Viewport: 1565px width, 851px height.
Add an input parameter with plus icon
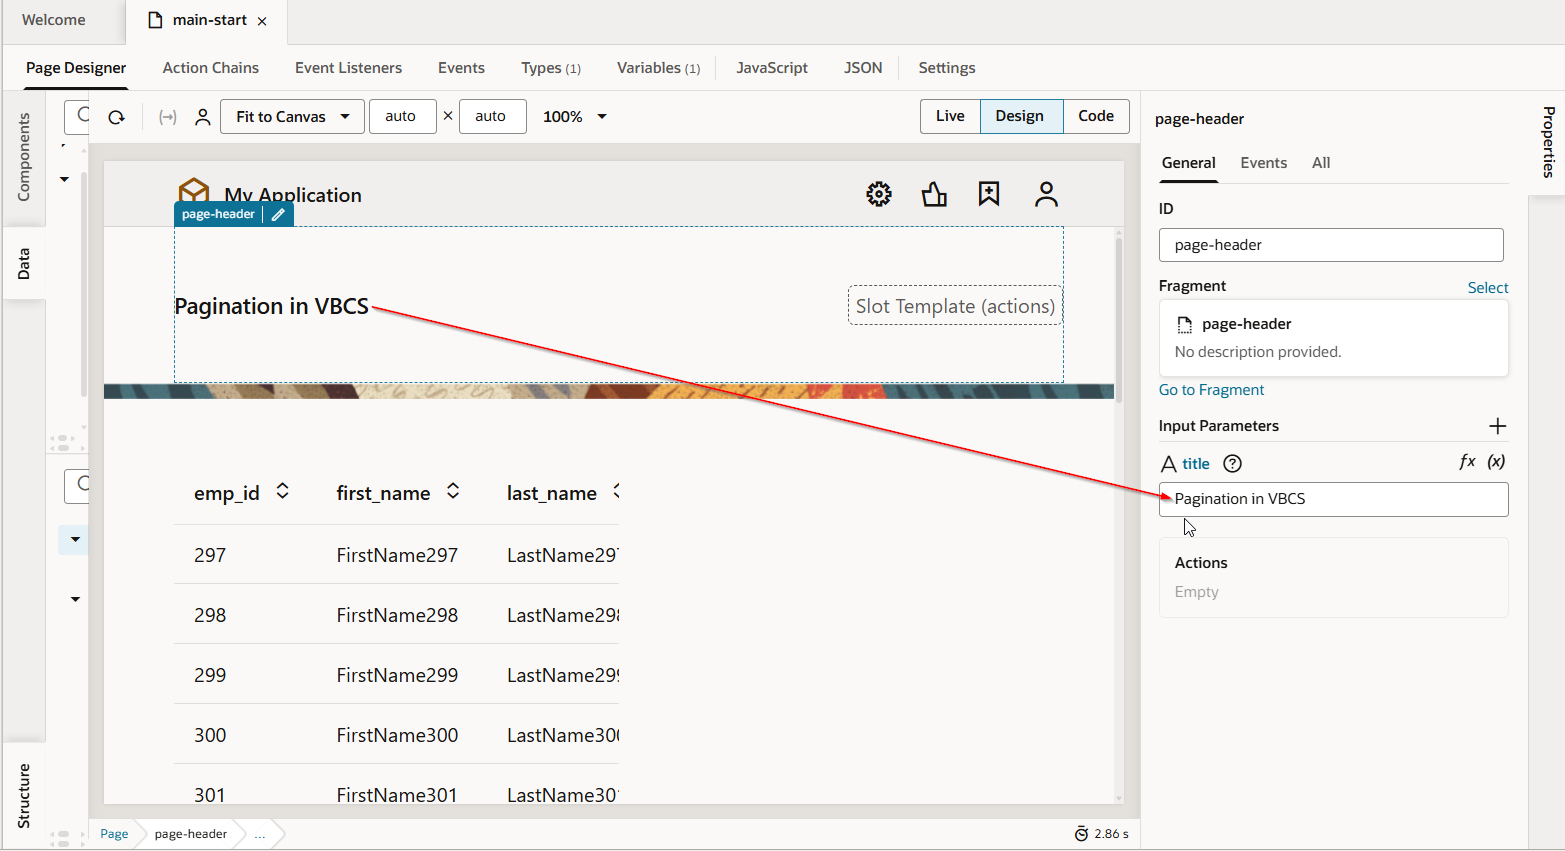(x=1497, y=426)
